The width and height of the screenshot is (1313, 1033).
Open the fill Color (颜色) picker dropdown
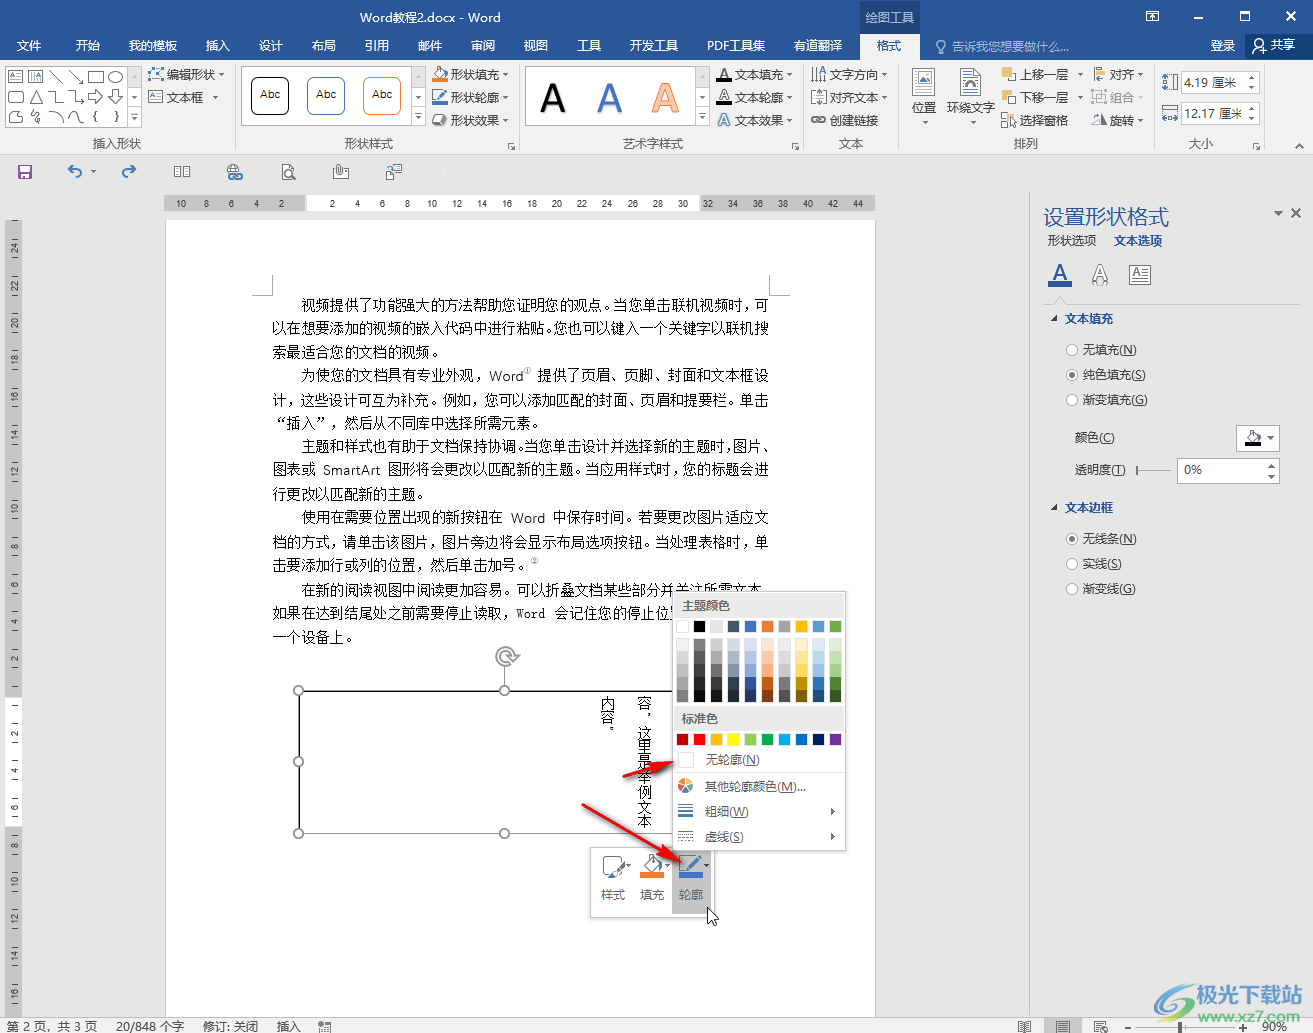[1258, 438]
